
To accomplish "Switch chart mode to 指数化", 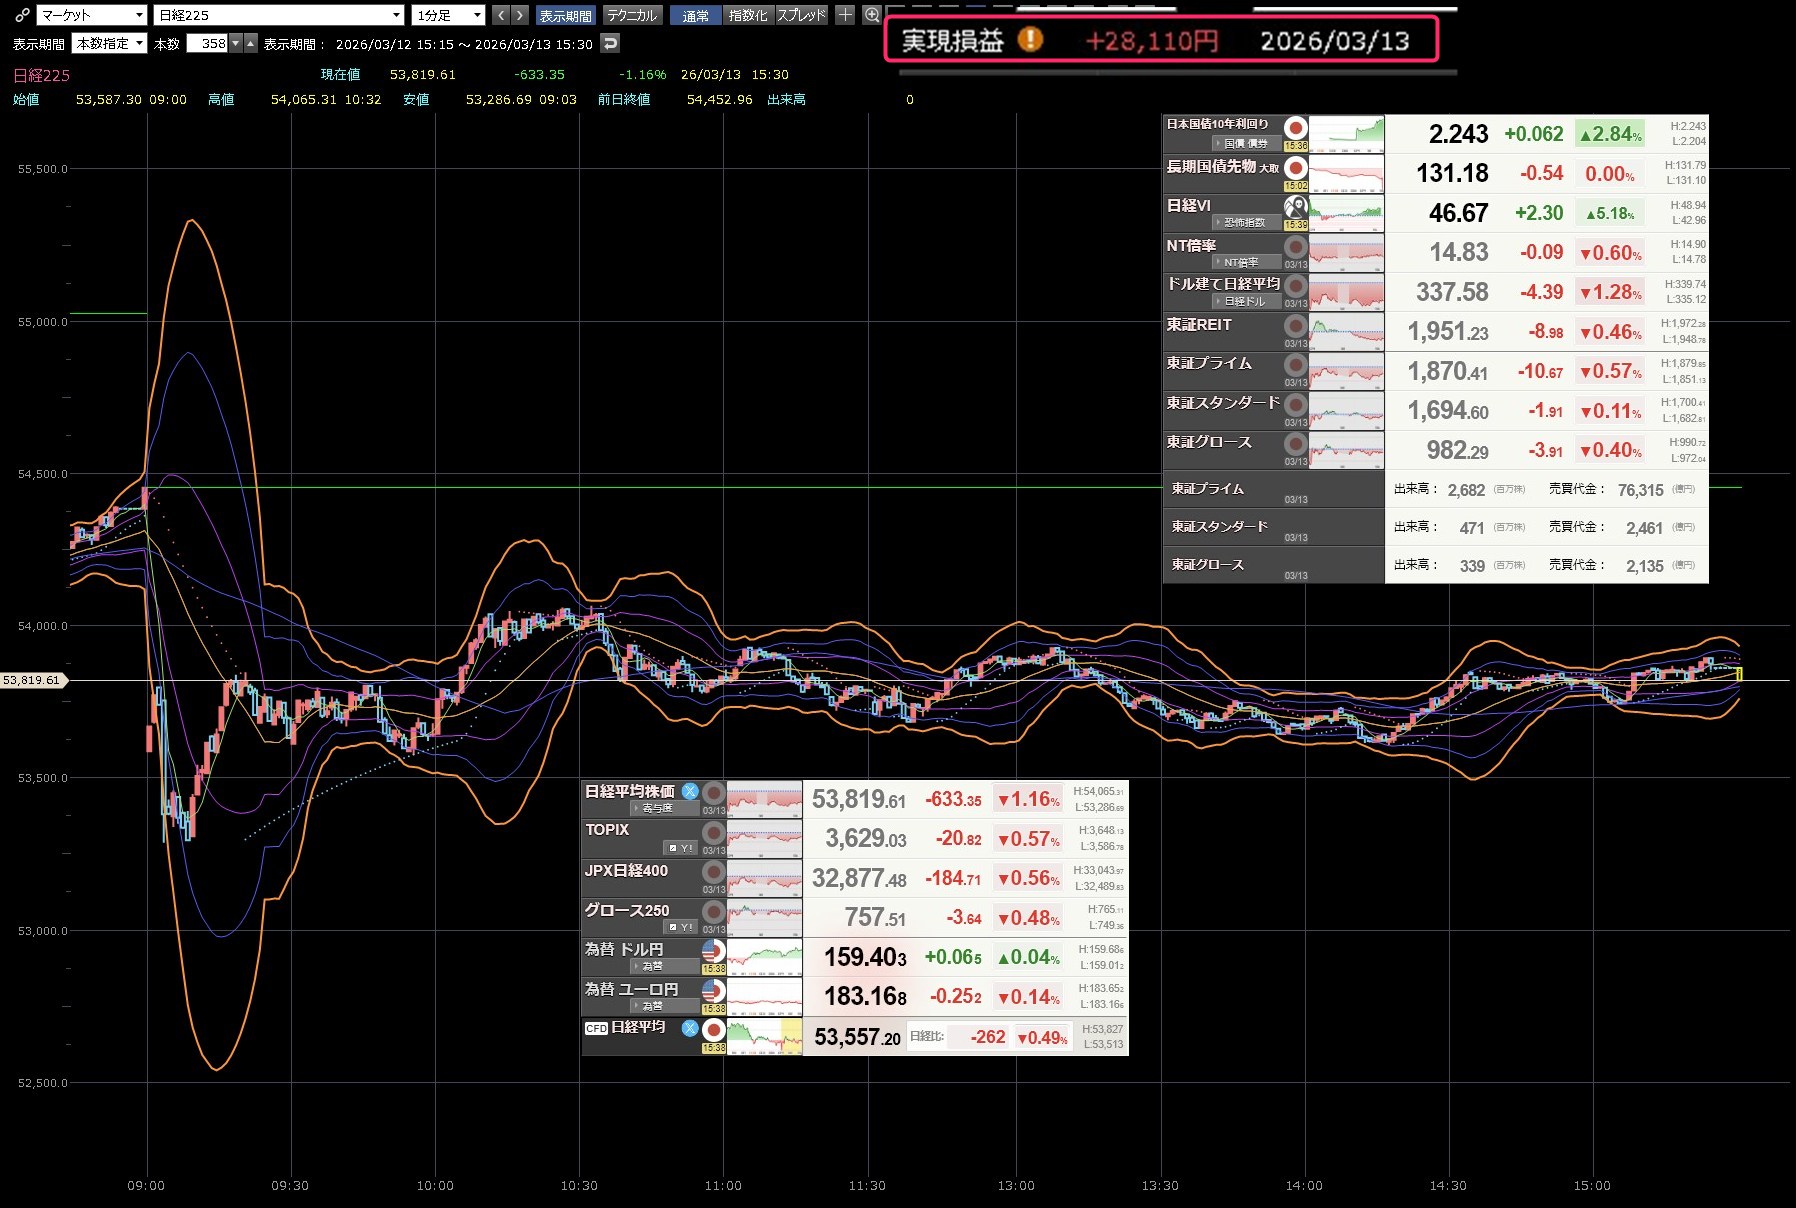I will click(748, 15).
